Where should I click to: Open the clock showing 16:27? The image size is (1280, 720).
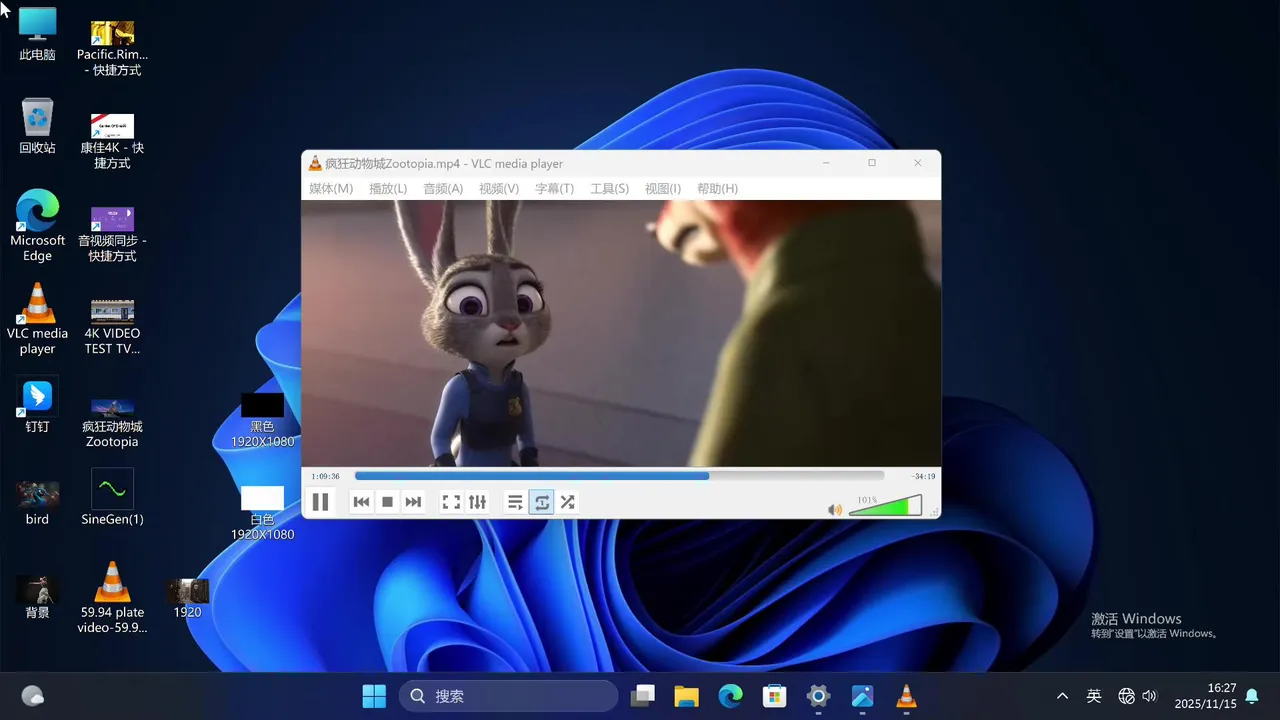pyautogui.click(x=1205, y=696)
